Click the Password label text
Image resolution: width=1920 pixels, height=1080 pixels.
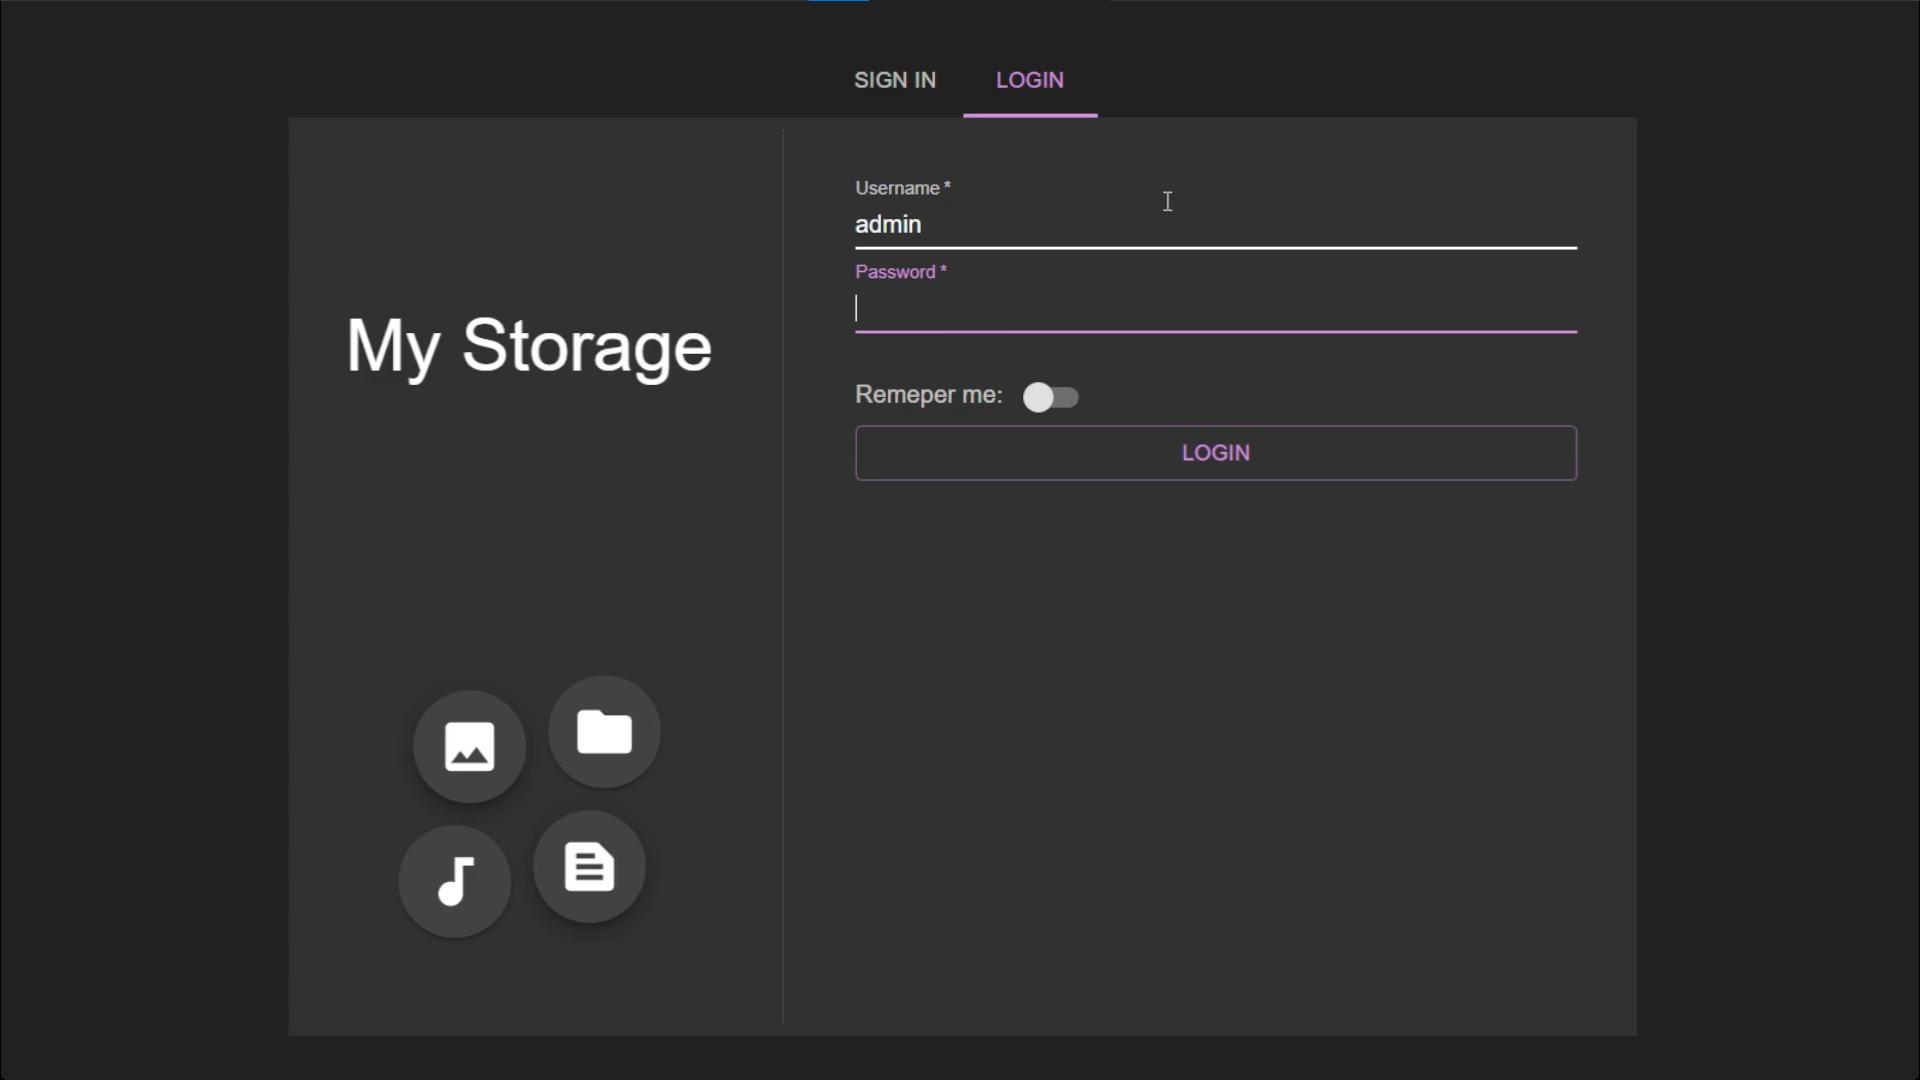(x=895, y=272)
